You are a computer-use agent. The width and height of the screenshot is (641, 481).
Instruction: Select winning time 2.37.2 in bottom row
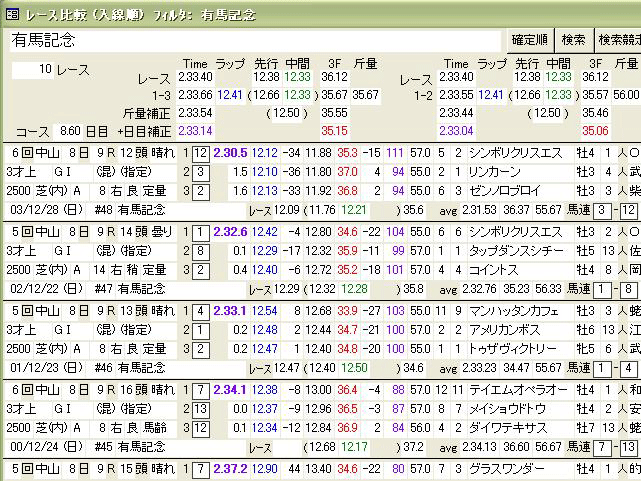pyautogui.click(x=230, y=469)
